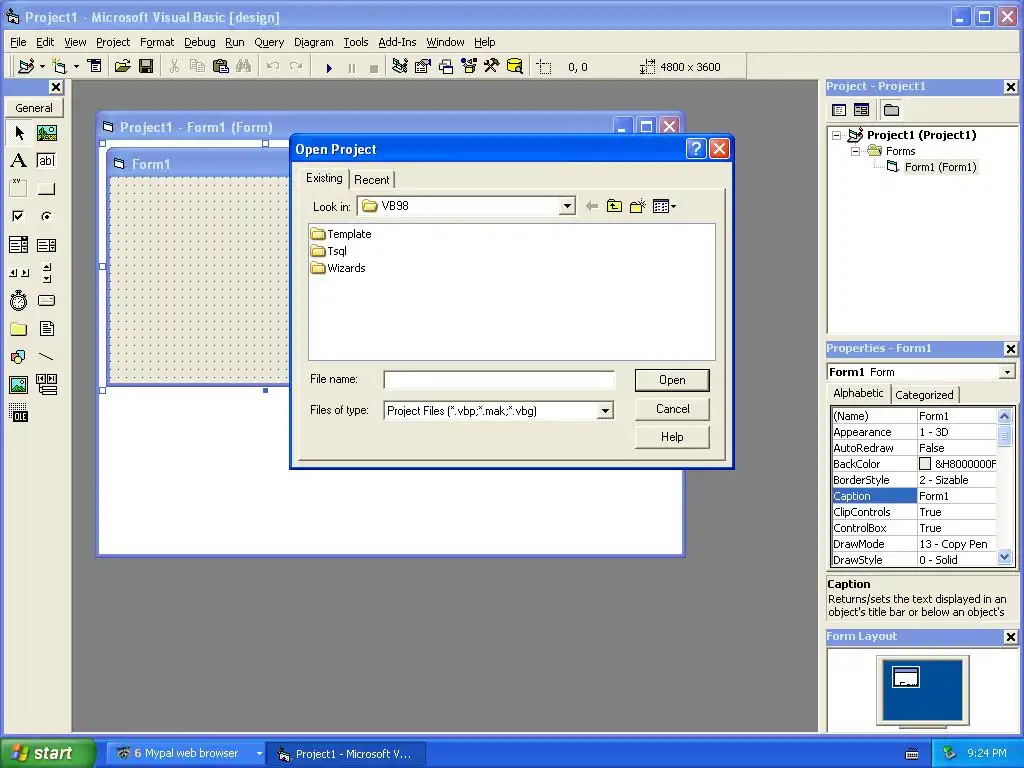Click the Save Project floppy icon
Screen dimensions: 1024x768
(x=146, y=66)
